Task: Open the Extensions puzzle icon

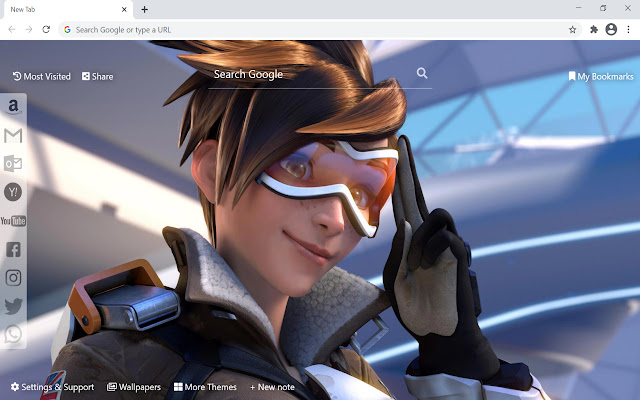Action: click(x=594, y=29)
